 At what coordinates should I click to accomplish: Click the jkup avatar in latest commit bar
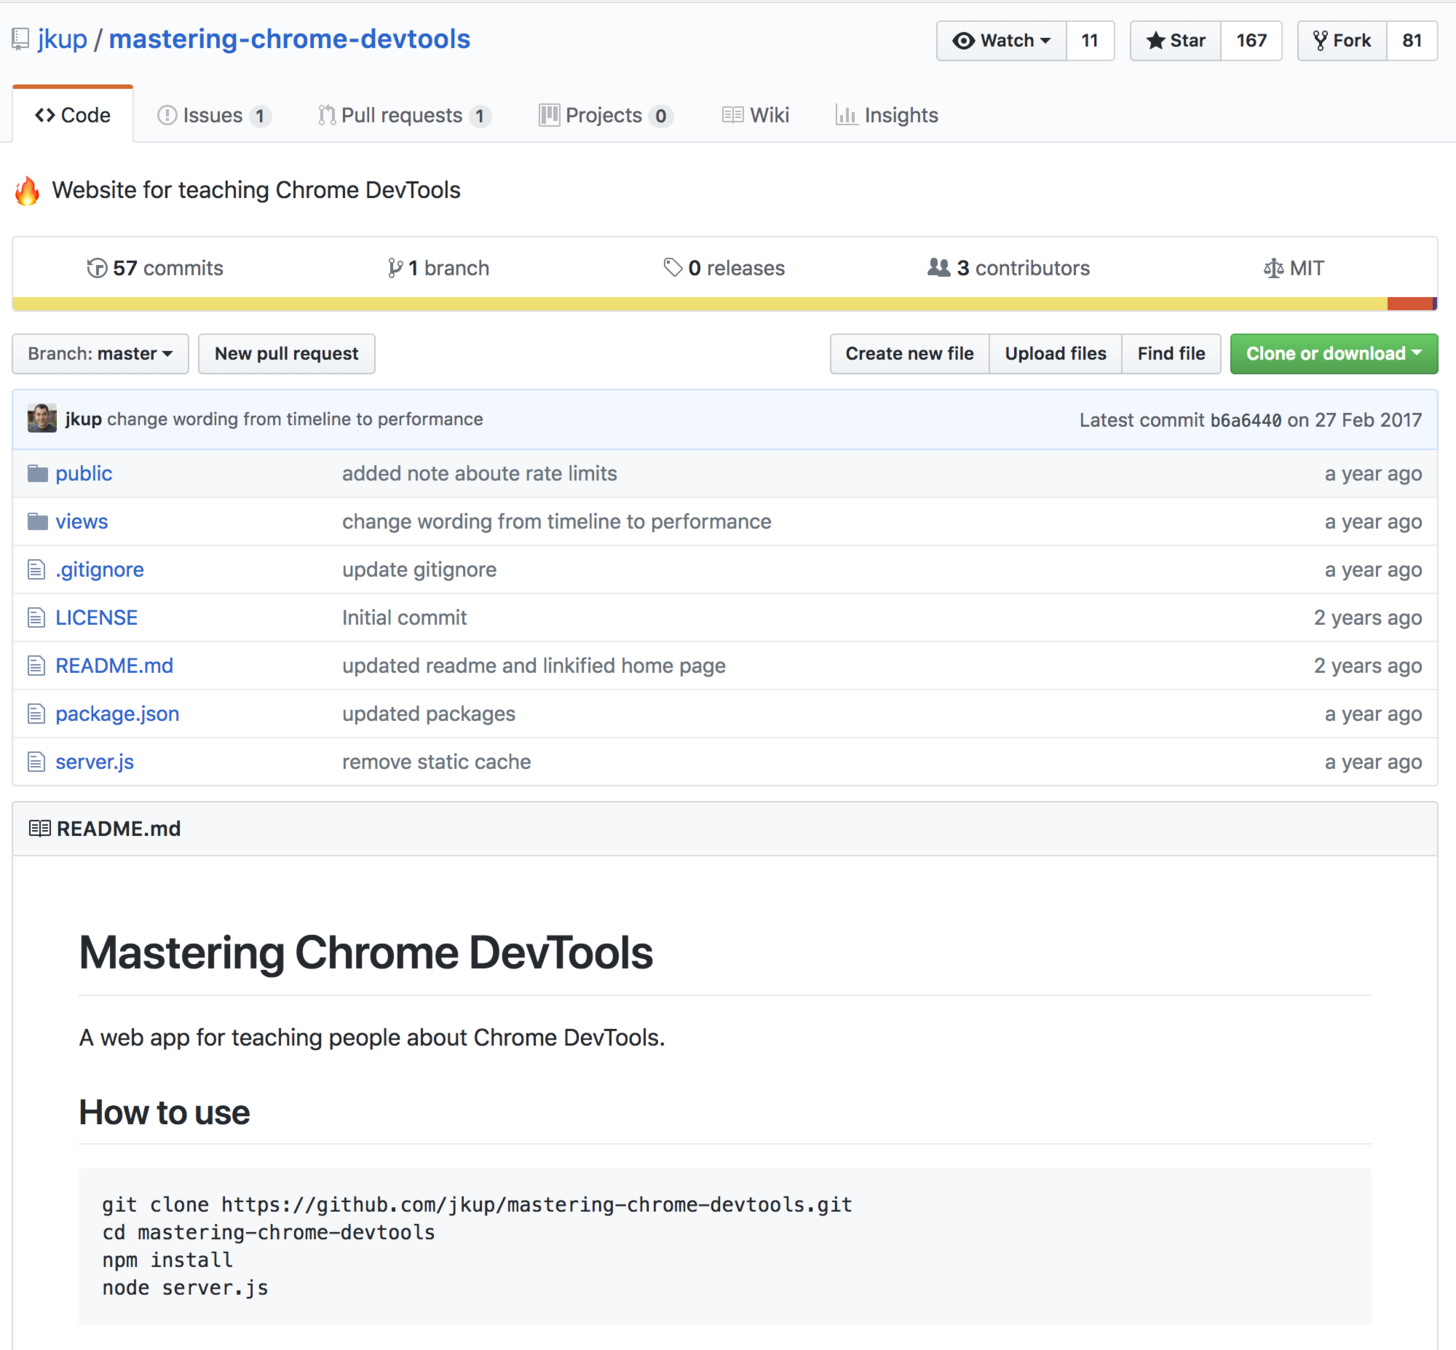click(42, 418)
